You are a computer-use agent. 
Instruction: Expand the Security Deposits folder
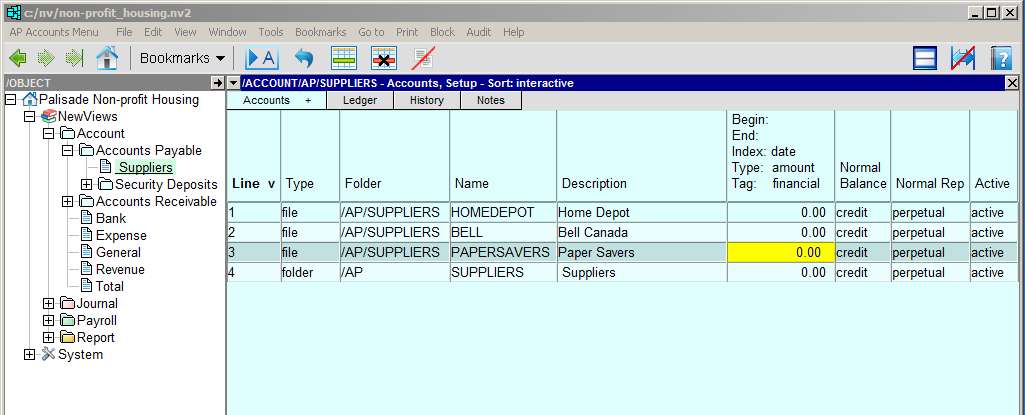[86, 185]
